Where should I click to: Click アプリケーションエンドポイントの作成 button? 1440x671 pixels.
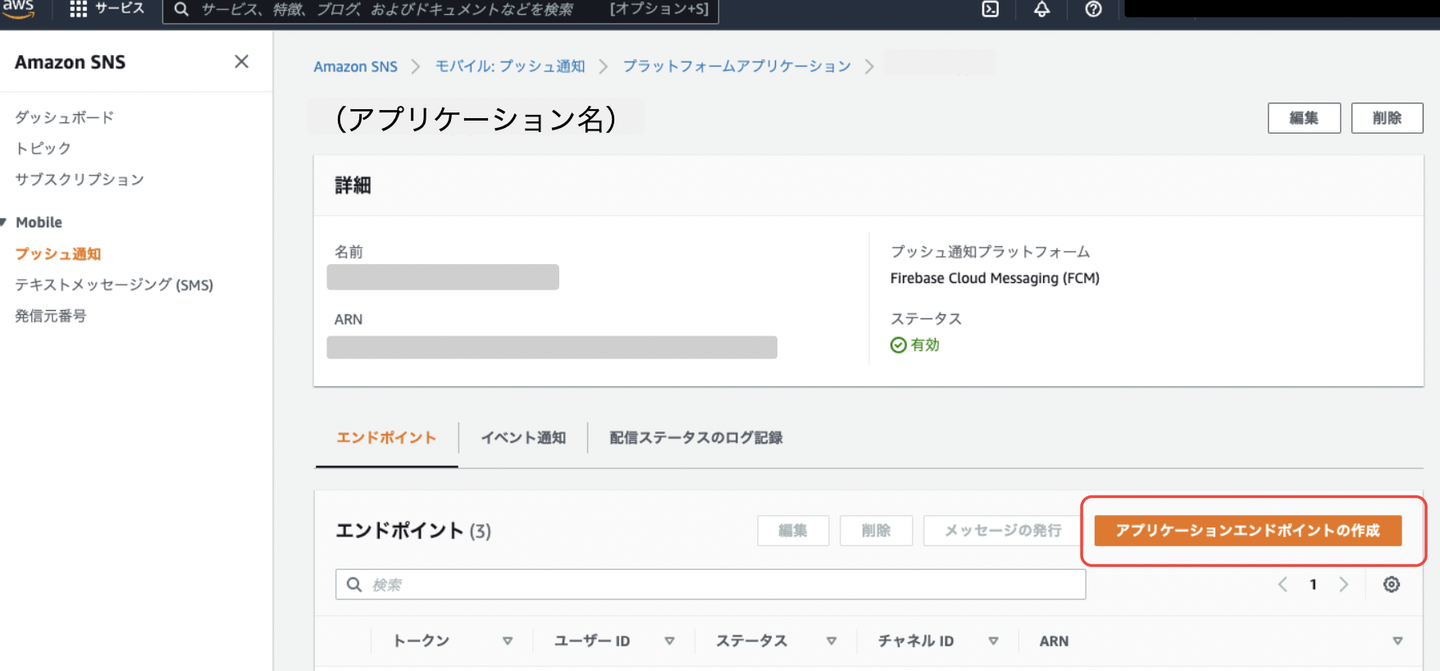[1247, 531]
